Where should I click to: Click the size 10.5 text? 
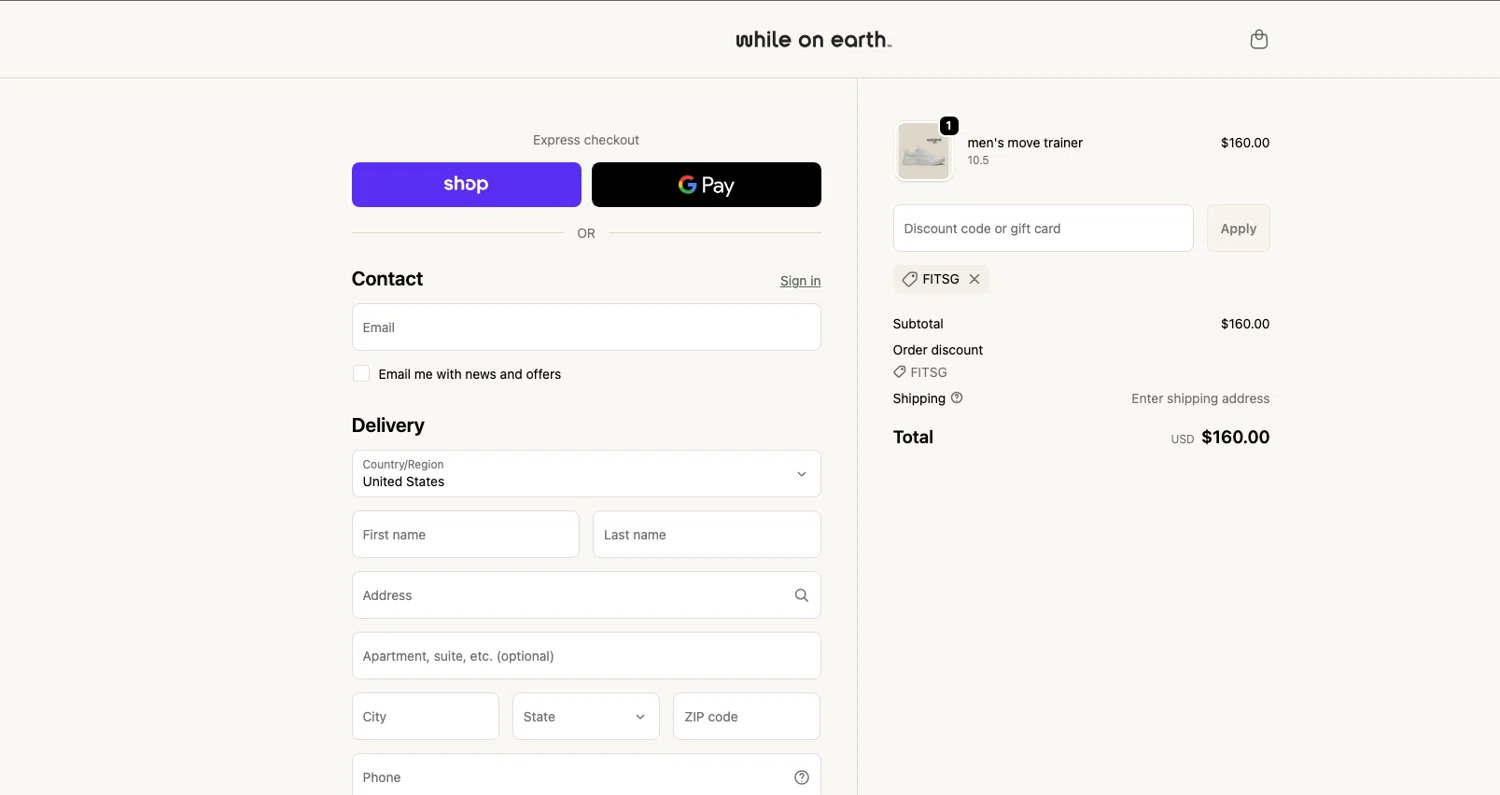[x=978, y=160]
